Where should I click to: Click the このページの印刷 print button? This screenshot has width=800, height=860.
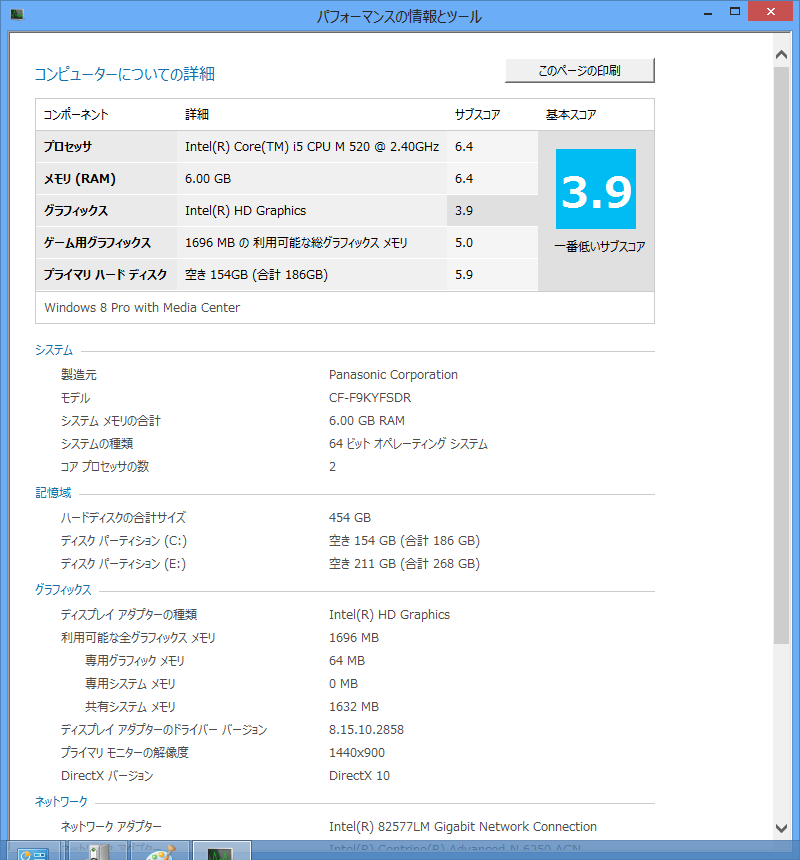[580, 71]
